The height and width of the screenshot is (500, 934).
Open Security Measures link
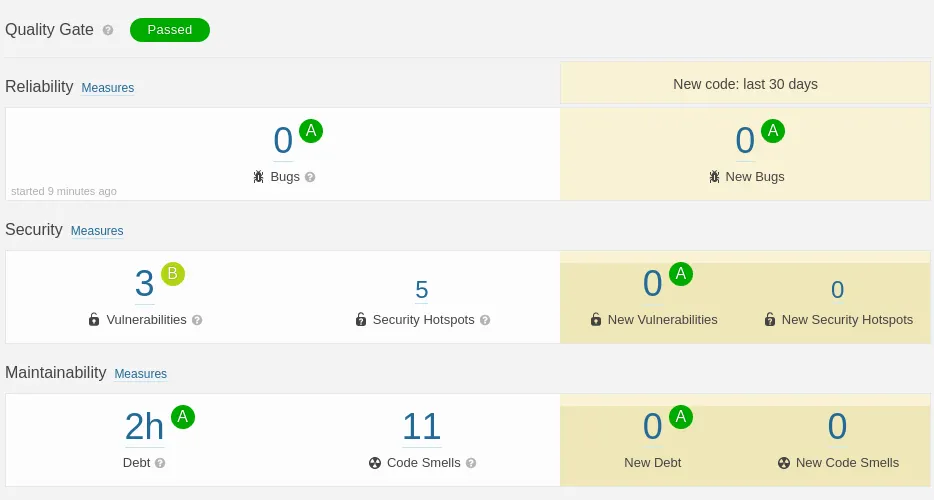(97, 231)
